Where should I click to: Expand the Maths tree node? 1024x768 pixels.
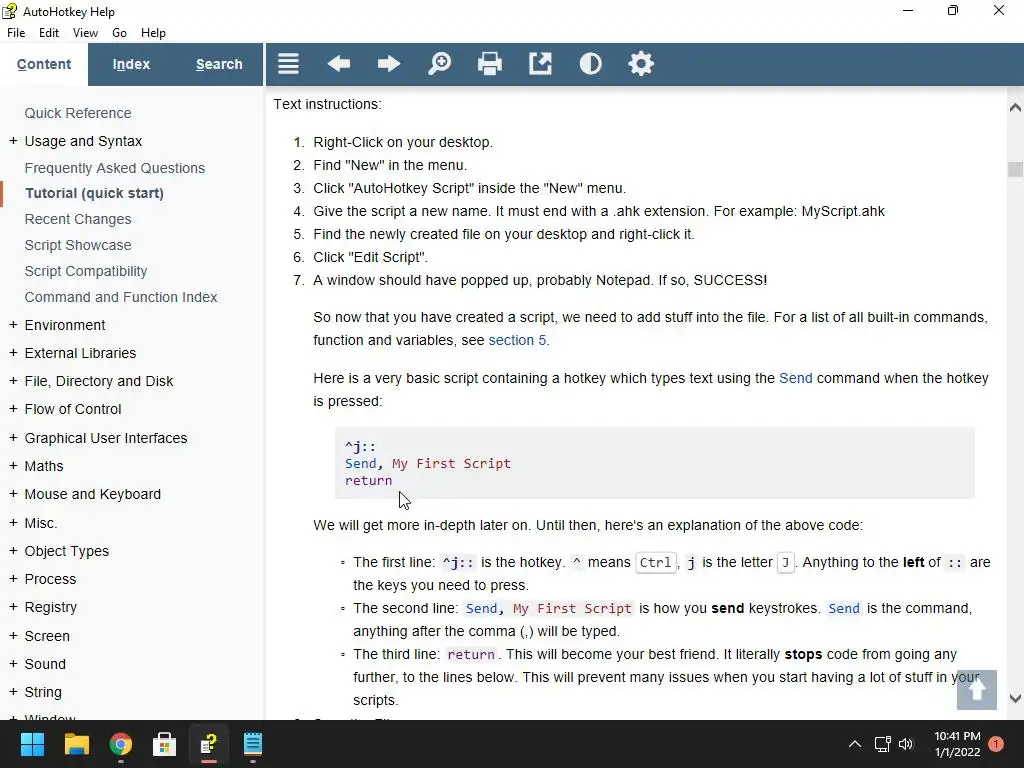[13, 466]
